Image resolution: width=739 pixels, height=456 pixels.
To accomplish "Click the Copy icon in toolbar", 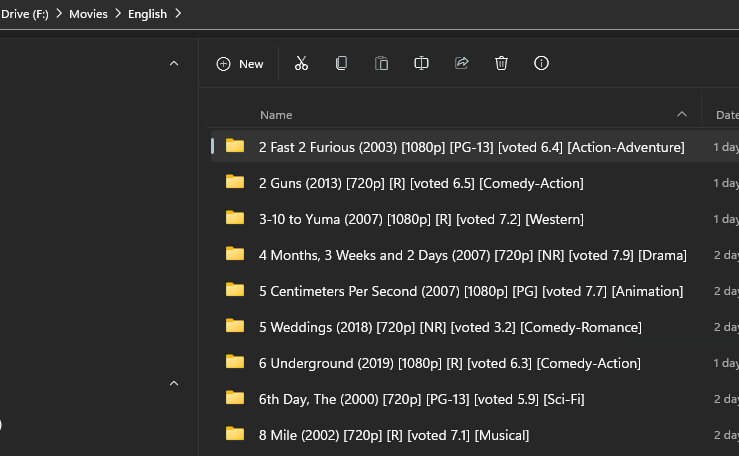I will pos(341,63).
